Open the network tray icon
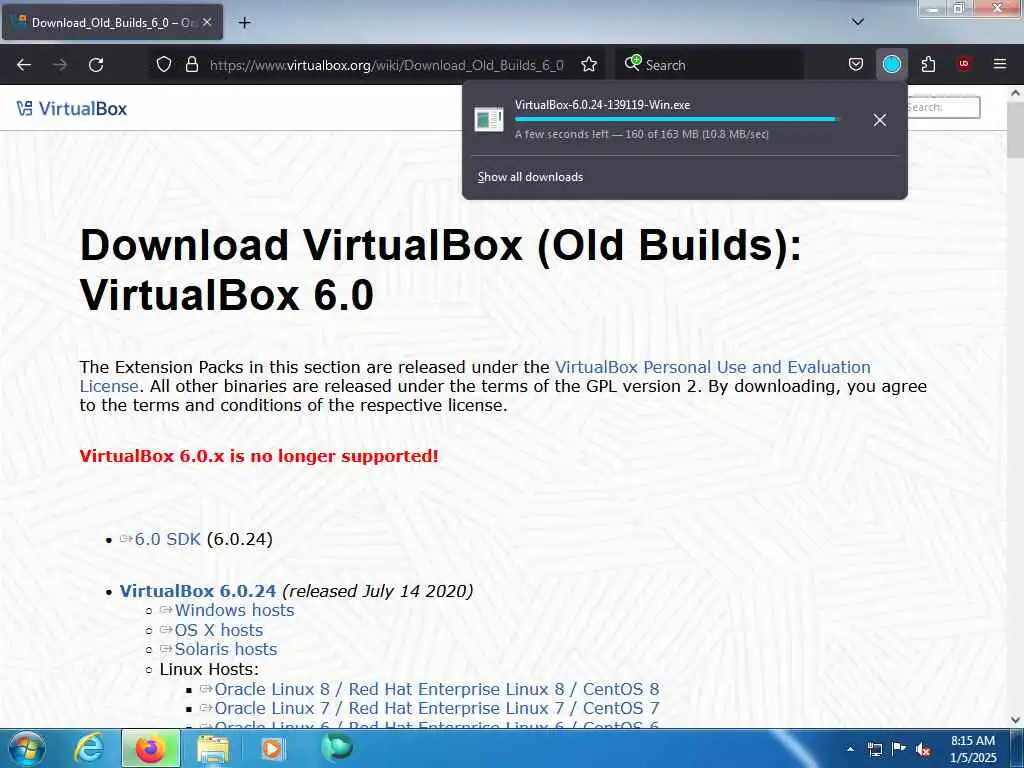This screenshot has height=768, width=1024. coord(874,750)
